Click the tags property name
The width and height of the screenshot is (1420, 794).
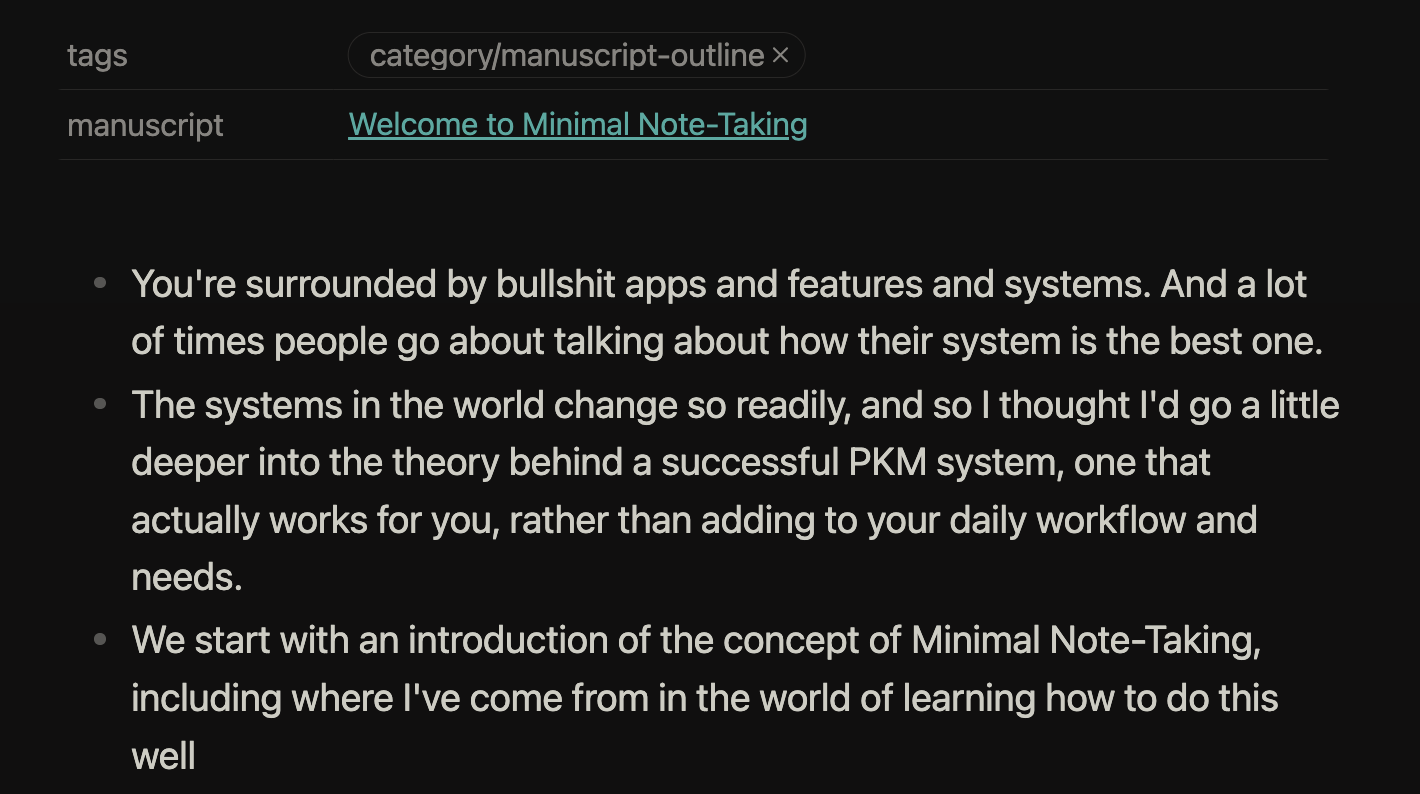coord(97,56)
